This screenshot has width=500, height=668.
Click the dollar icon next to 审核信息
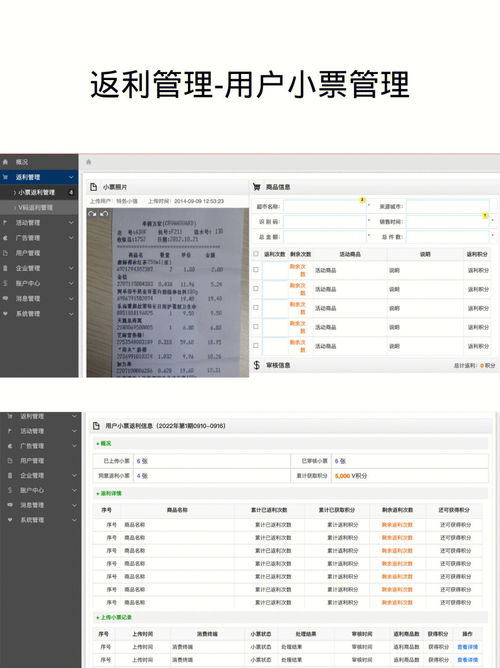[256, 365]
